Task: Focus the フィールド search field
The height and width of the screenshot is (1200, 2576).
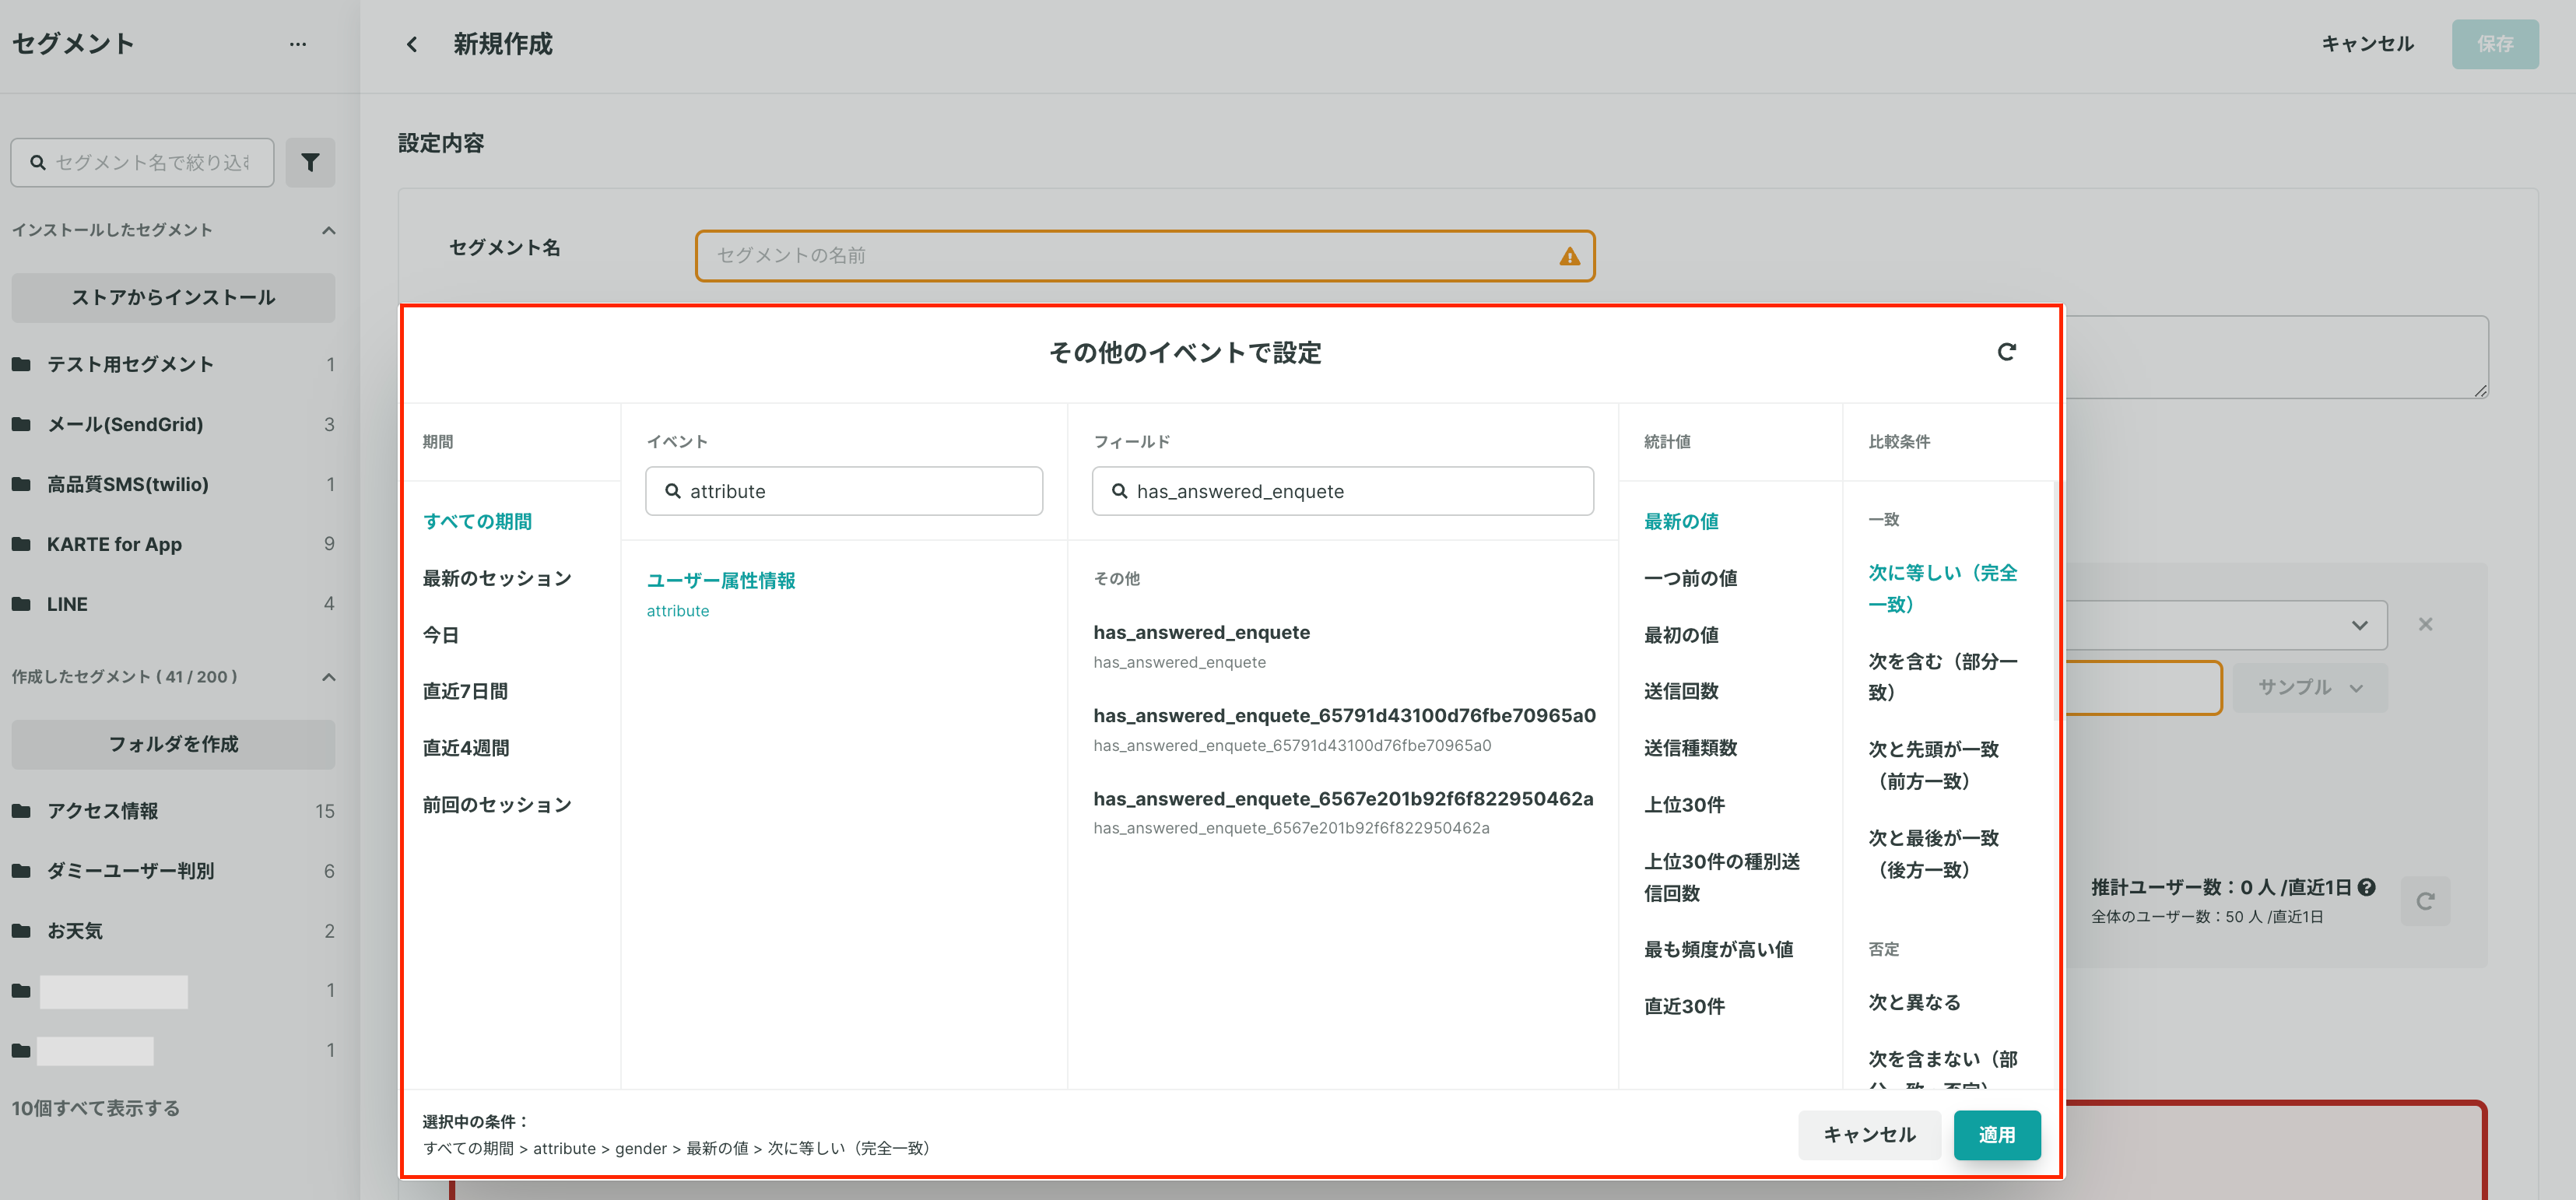Action: click(1343, 491)
